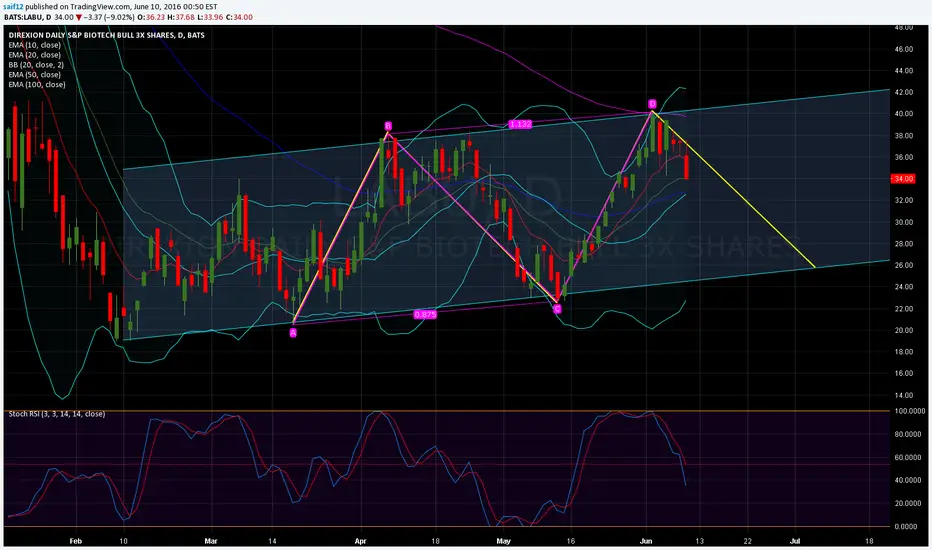
Task: Click TradingView.com in the published line
Action: [x=100, y=7]
